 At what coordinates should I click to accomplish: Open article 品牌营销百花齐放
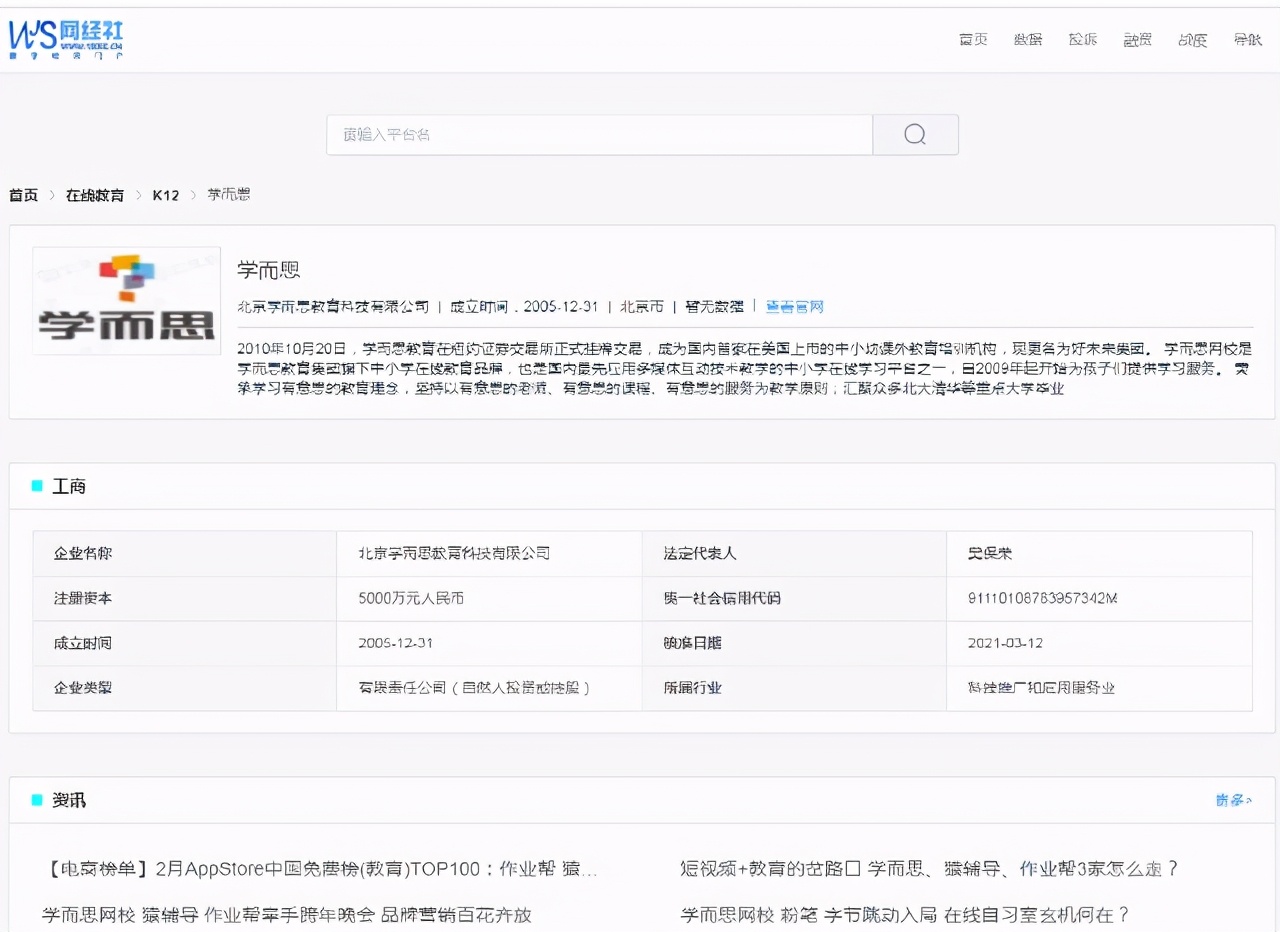tap(287, 915)
